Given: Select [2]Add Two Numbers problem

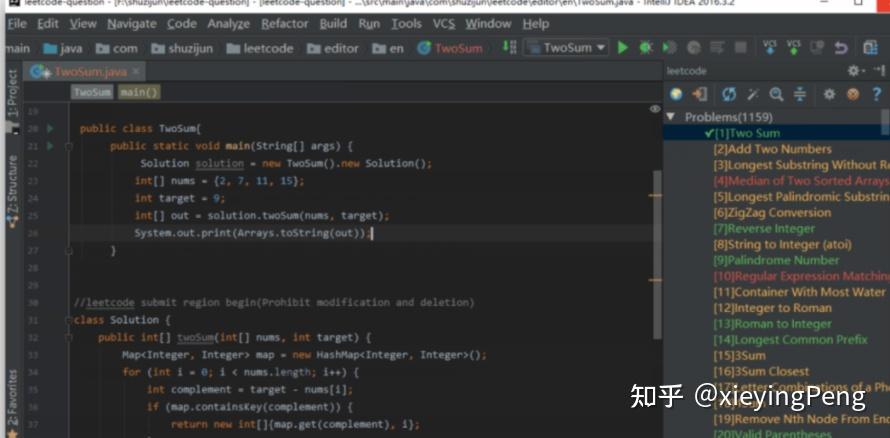Looking at the screenshot, I should coord(773,149).
